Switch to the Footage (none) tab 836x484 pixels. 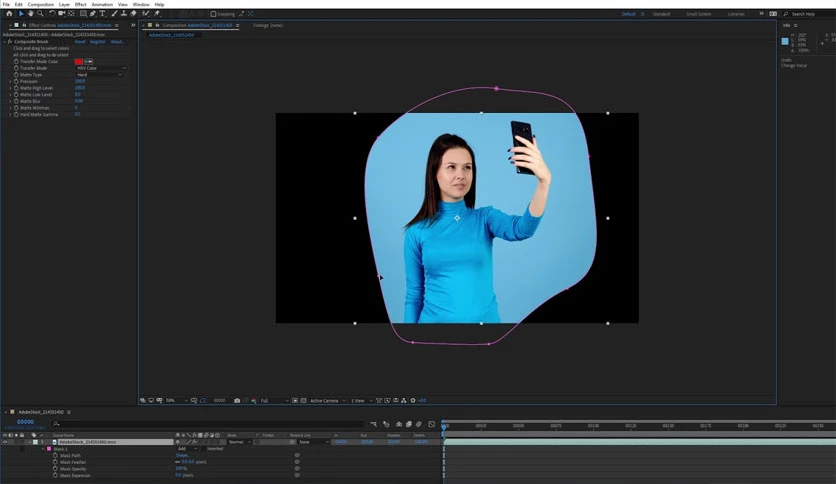click(268, 25)
